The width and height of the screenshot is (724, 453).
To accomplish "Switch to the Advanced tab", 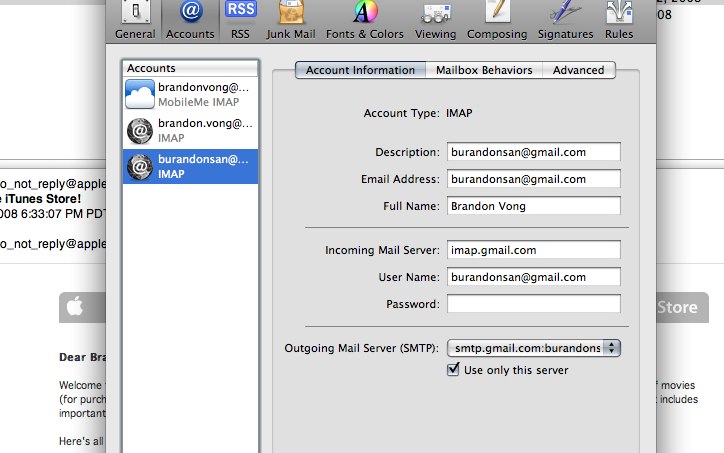I will pos(579,70).
